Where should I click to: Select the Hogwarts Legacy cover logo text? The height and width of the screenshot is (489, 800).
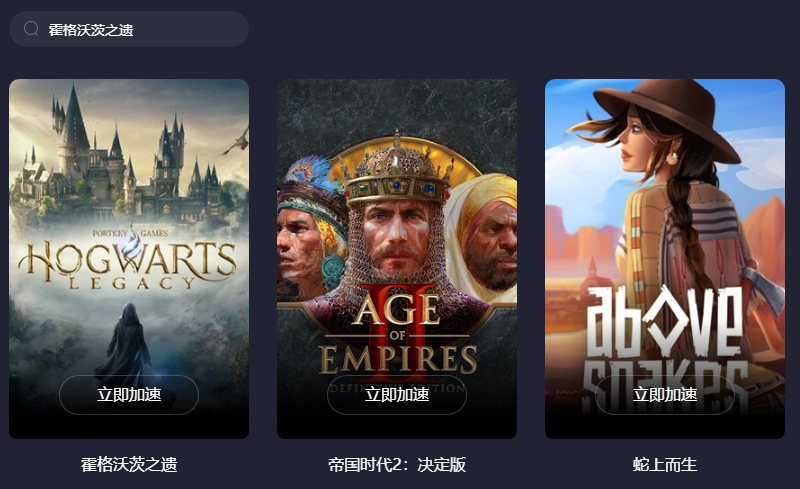point(128,264)
